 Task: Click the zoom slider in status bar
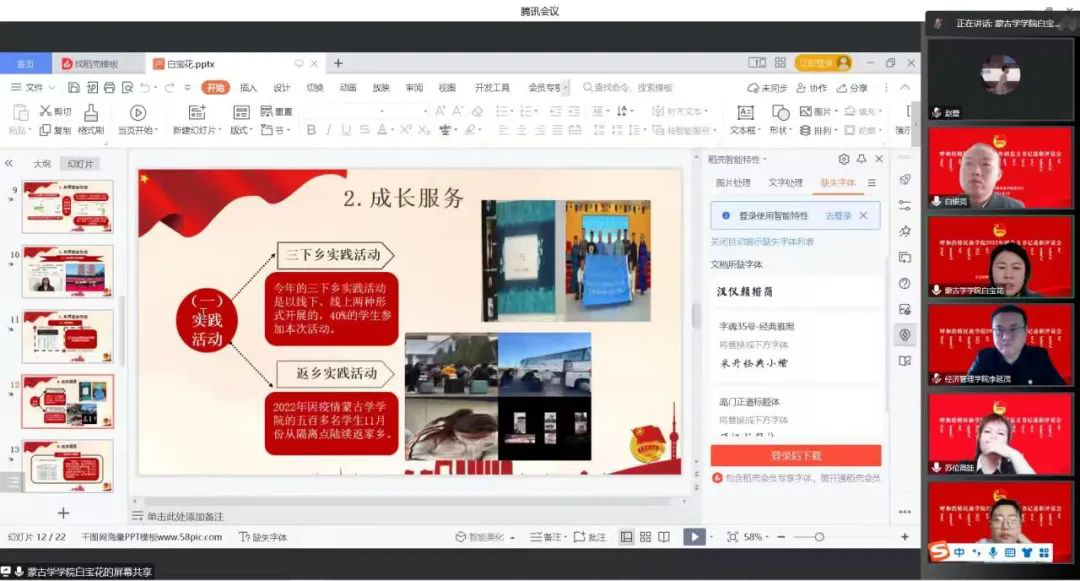pos(820,537)
